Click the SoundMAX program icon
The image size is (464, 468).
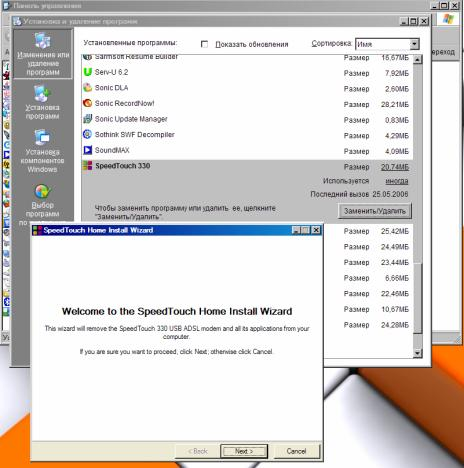[x=87, y=150]
